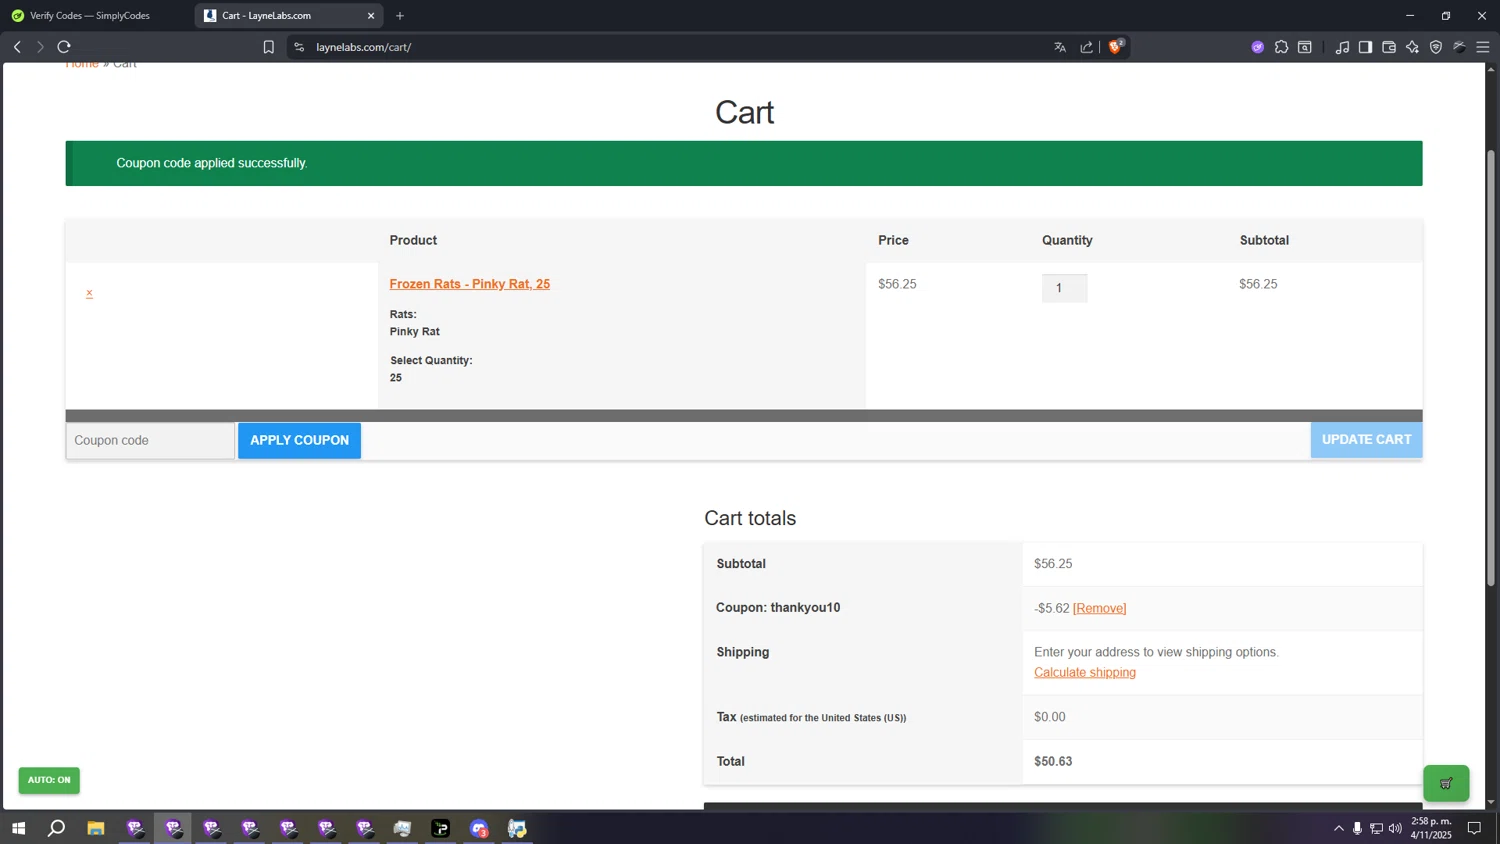Open the browser hamburger menu
The height and width of the screenshot is (844, 1500).
tap(1483, 47)
